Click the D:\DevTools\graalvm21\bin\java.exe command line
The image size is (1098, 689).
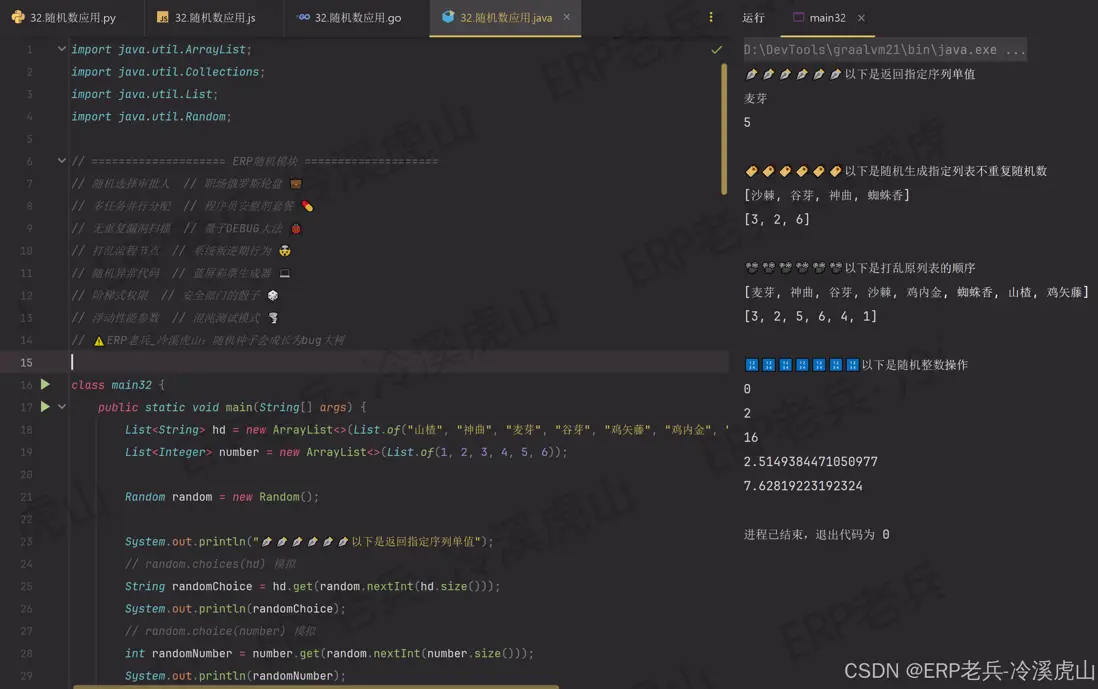click(x=884, y=50)
